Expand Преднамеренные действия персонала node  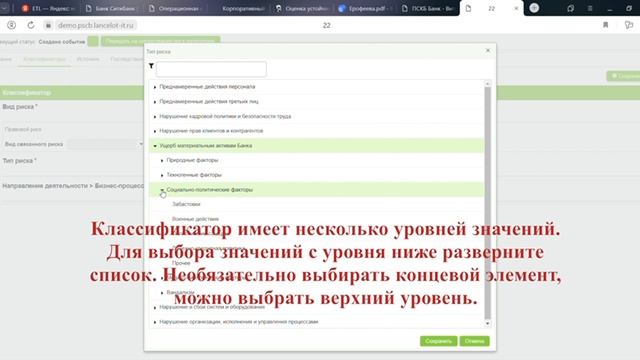point(155,87)
